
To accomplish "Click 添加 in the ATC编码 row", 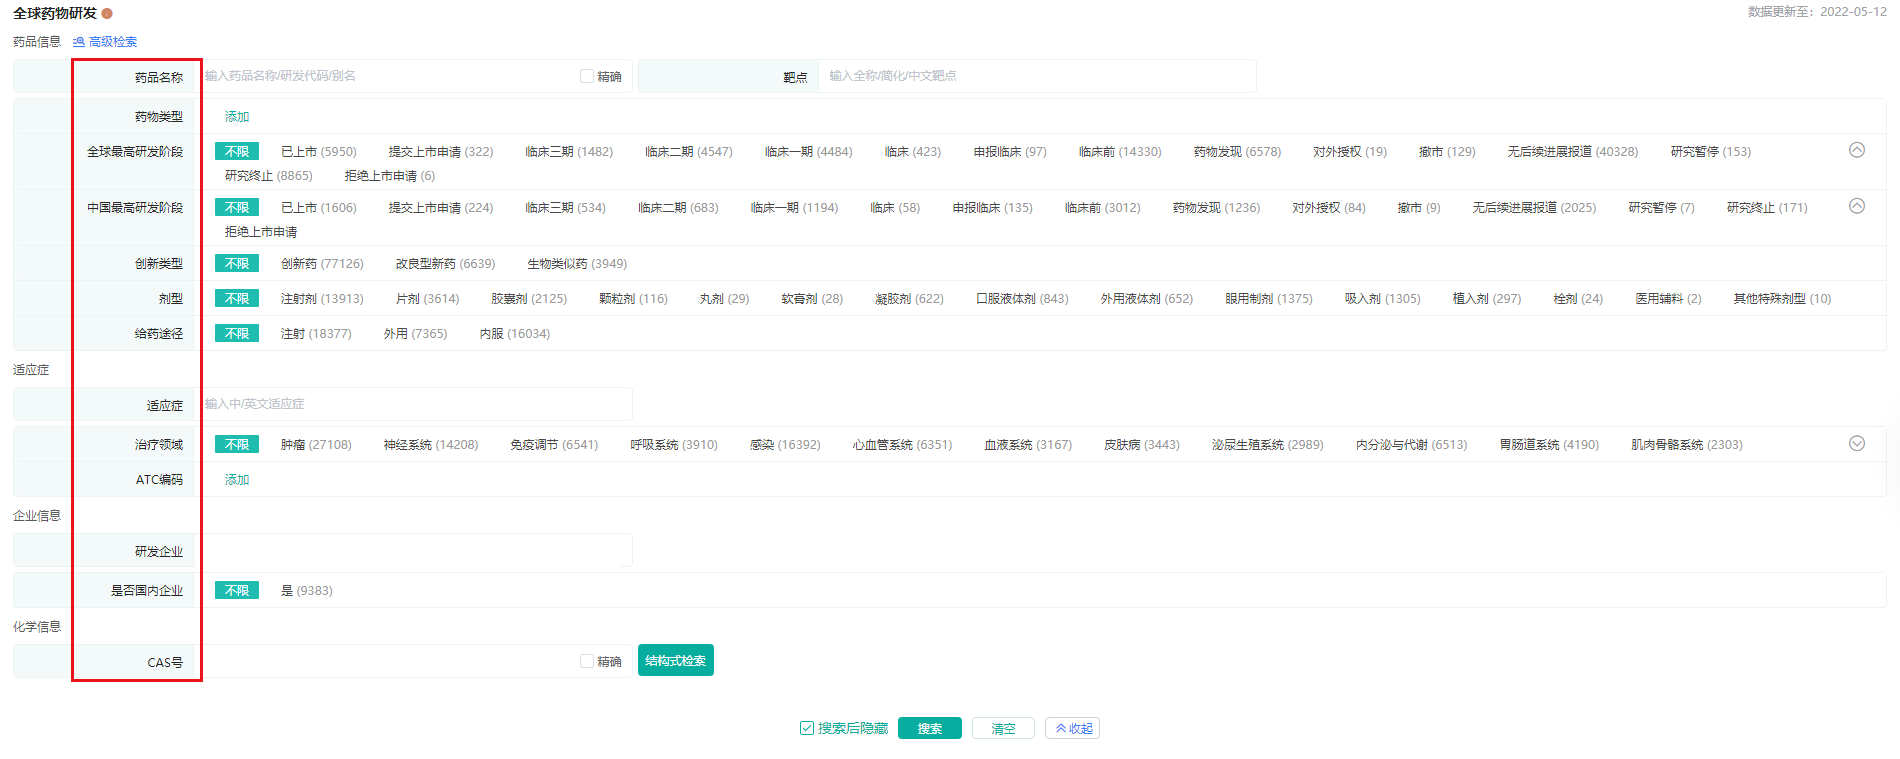I will 237,480.
